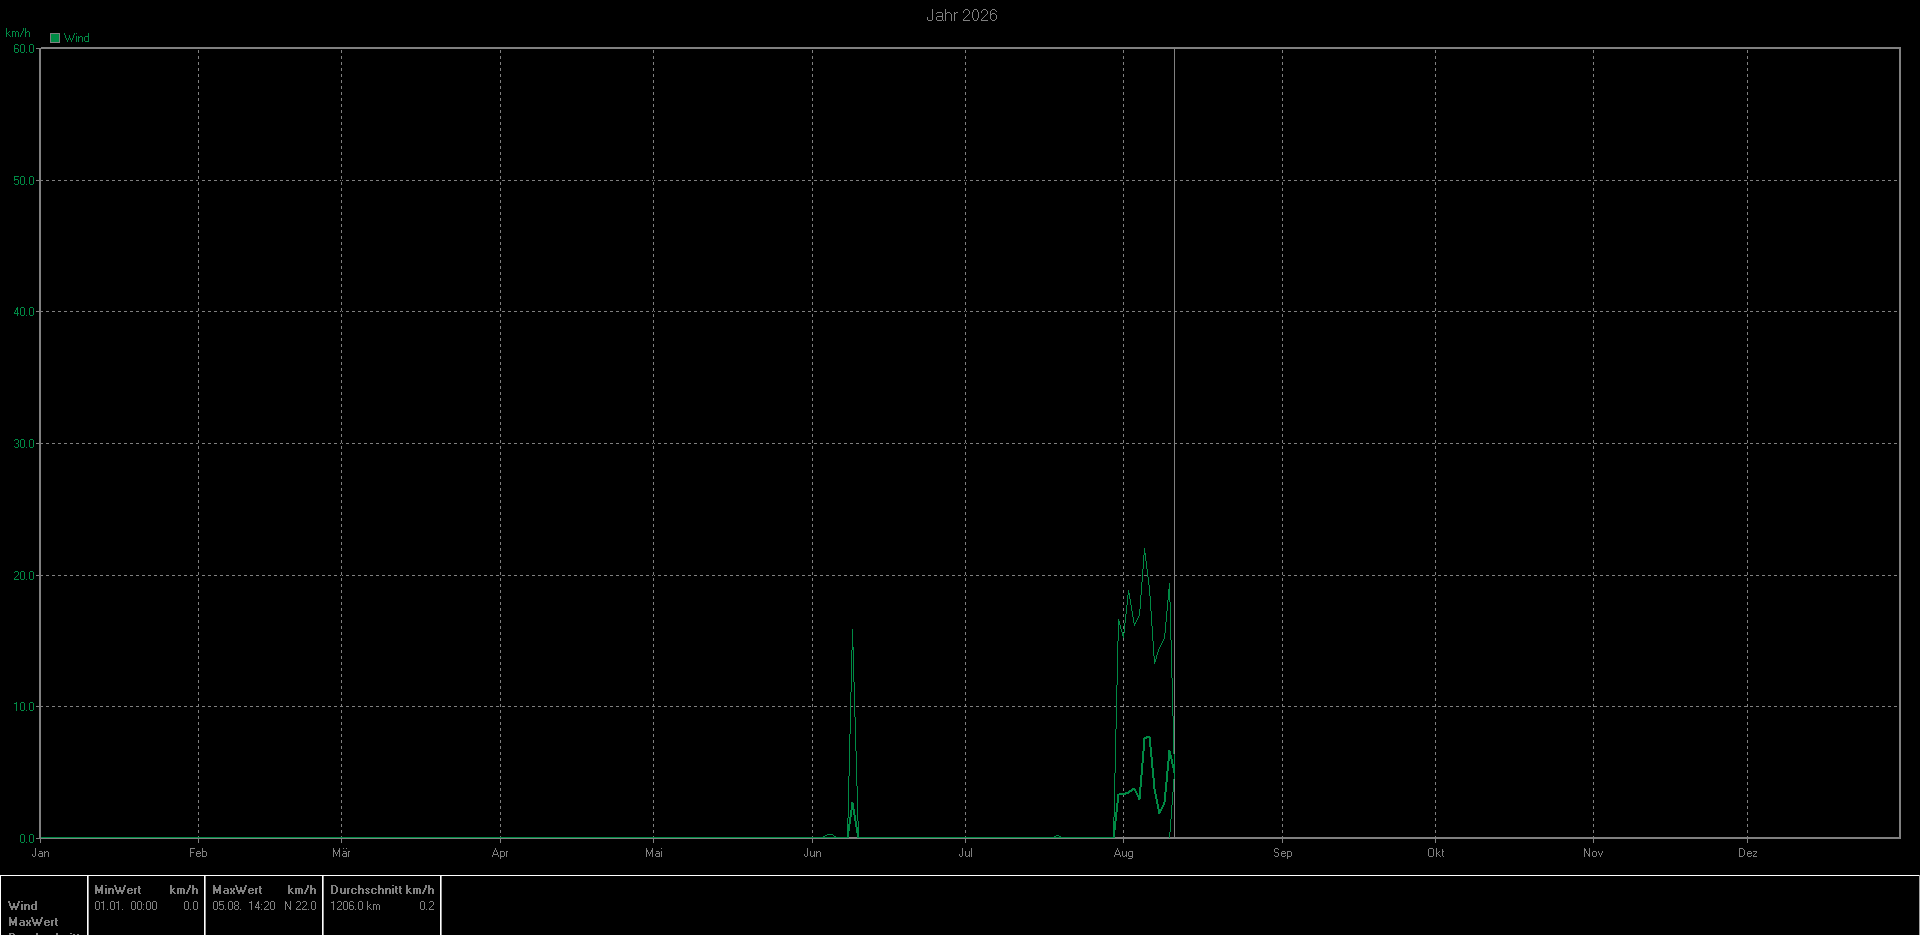Image resolution: width=1920 pixels, height=935 pixels.
Task: Click the 01.01. 00:00 minimum timestamp
Action: (126, 906)
